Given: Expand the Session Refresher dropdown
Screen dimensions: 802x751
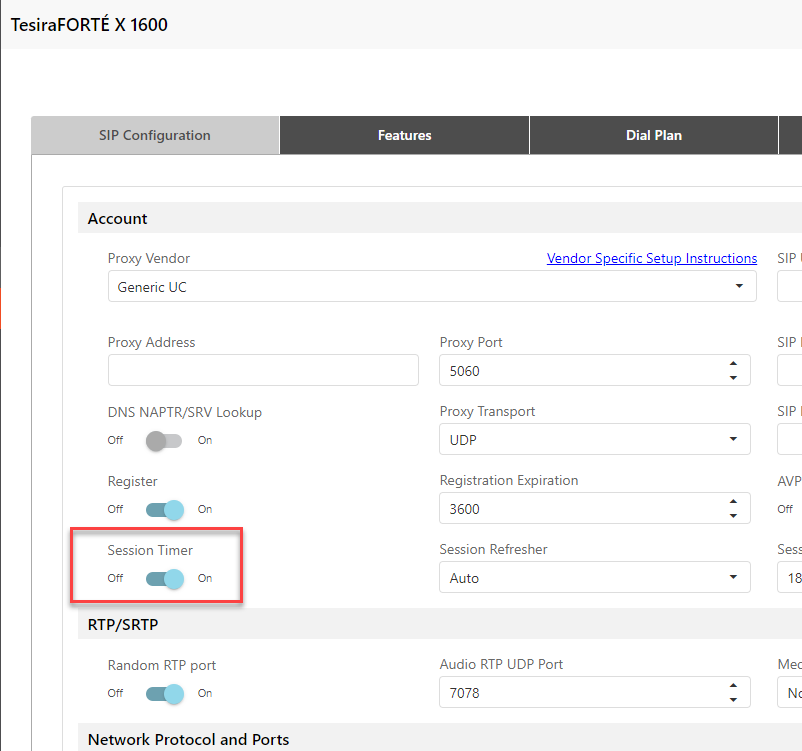Looking at the screenshot, I should point(595,578).
